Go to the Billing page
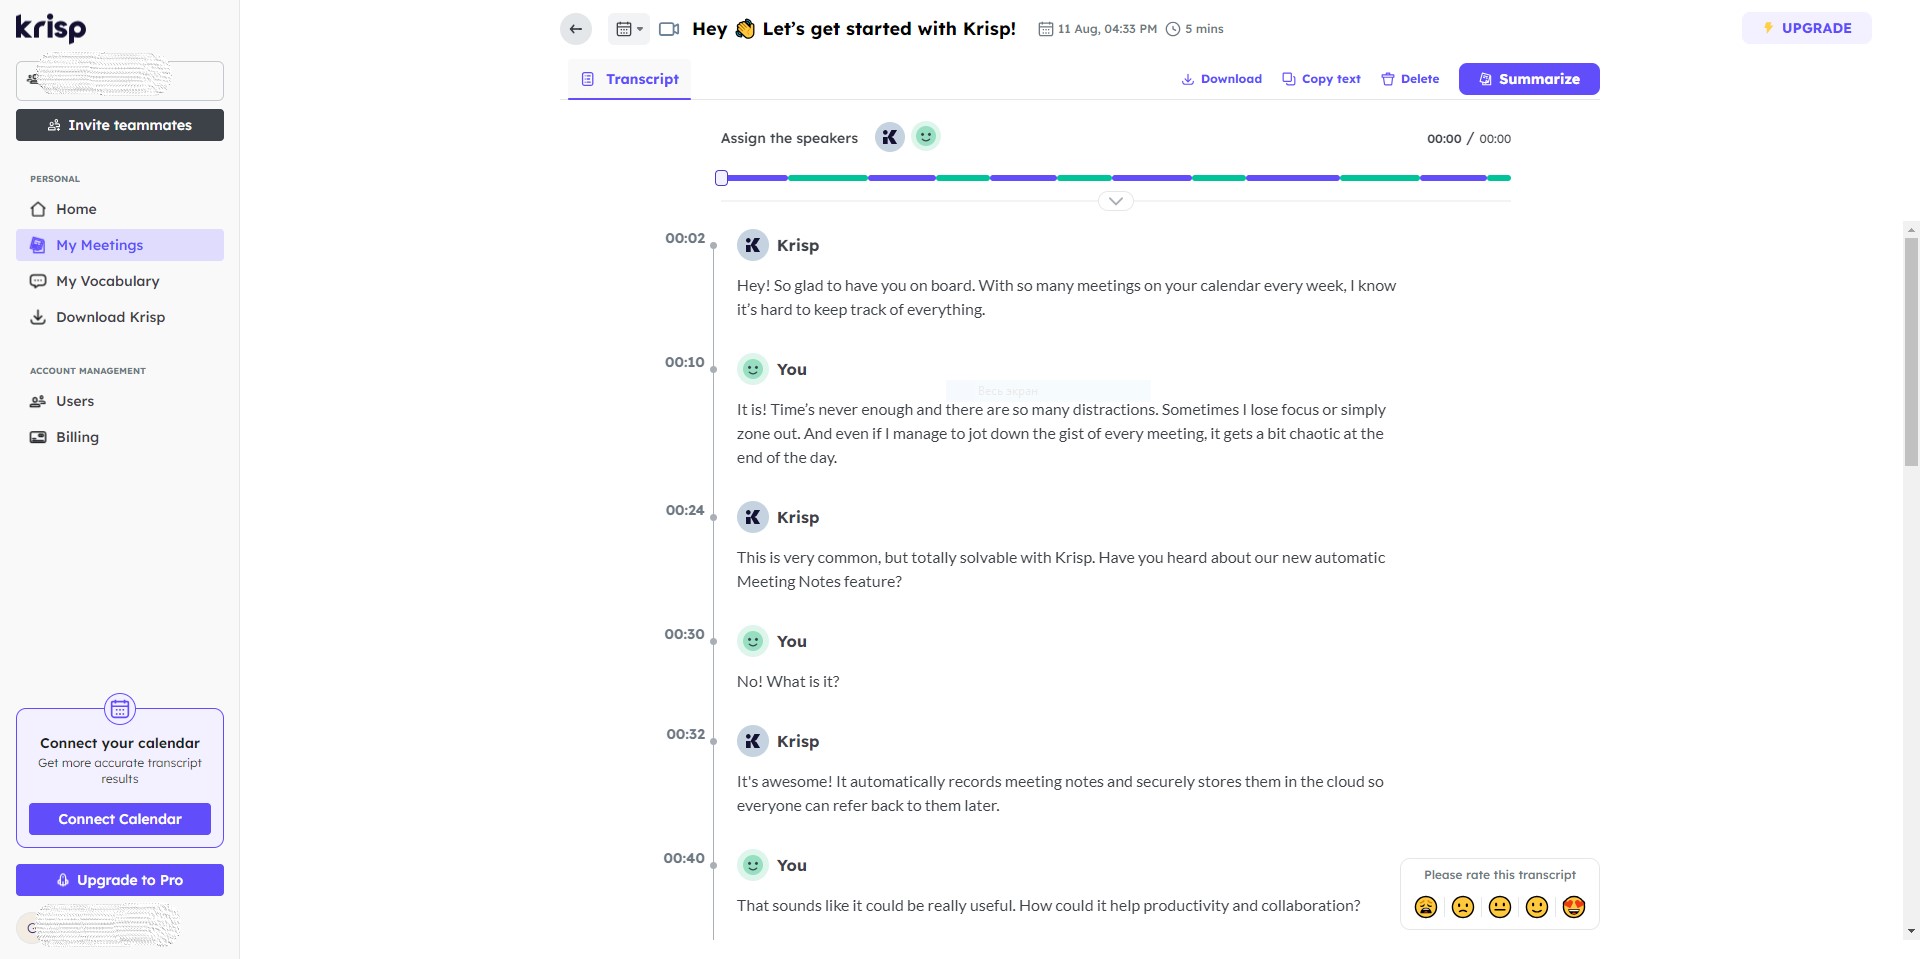Screen dimensions: 1920x959 click(x=77, y=437)
